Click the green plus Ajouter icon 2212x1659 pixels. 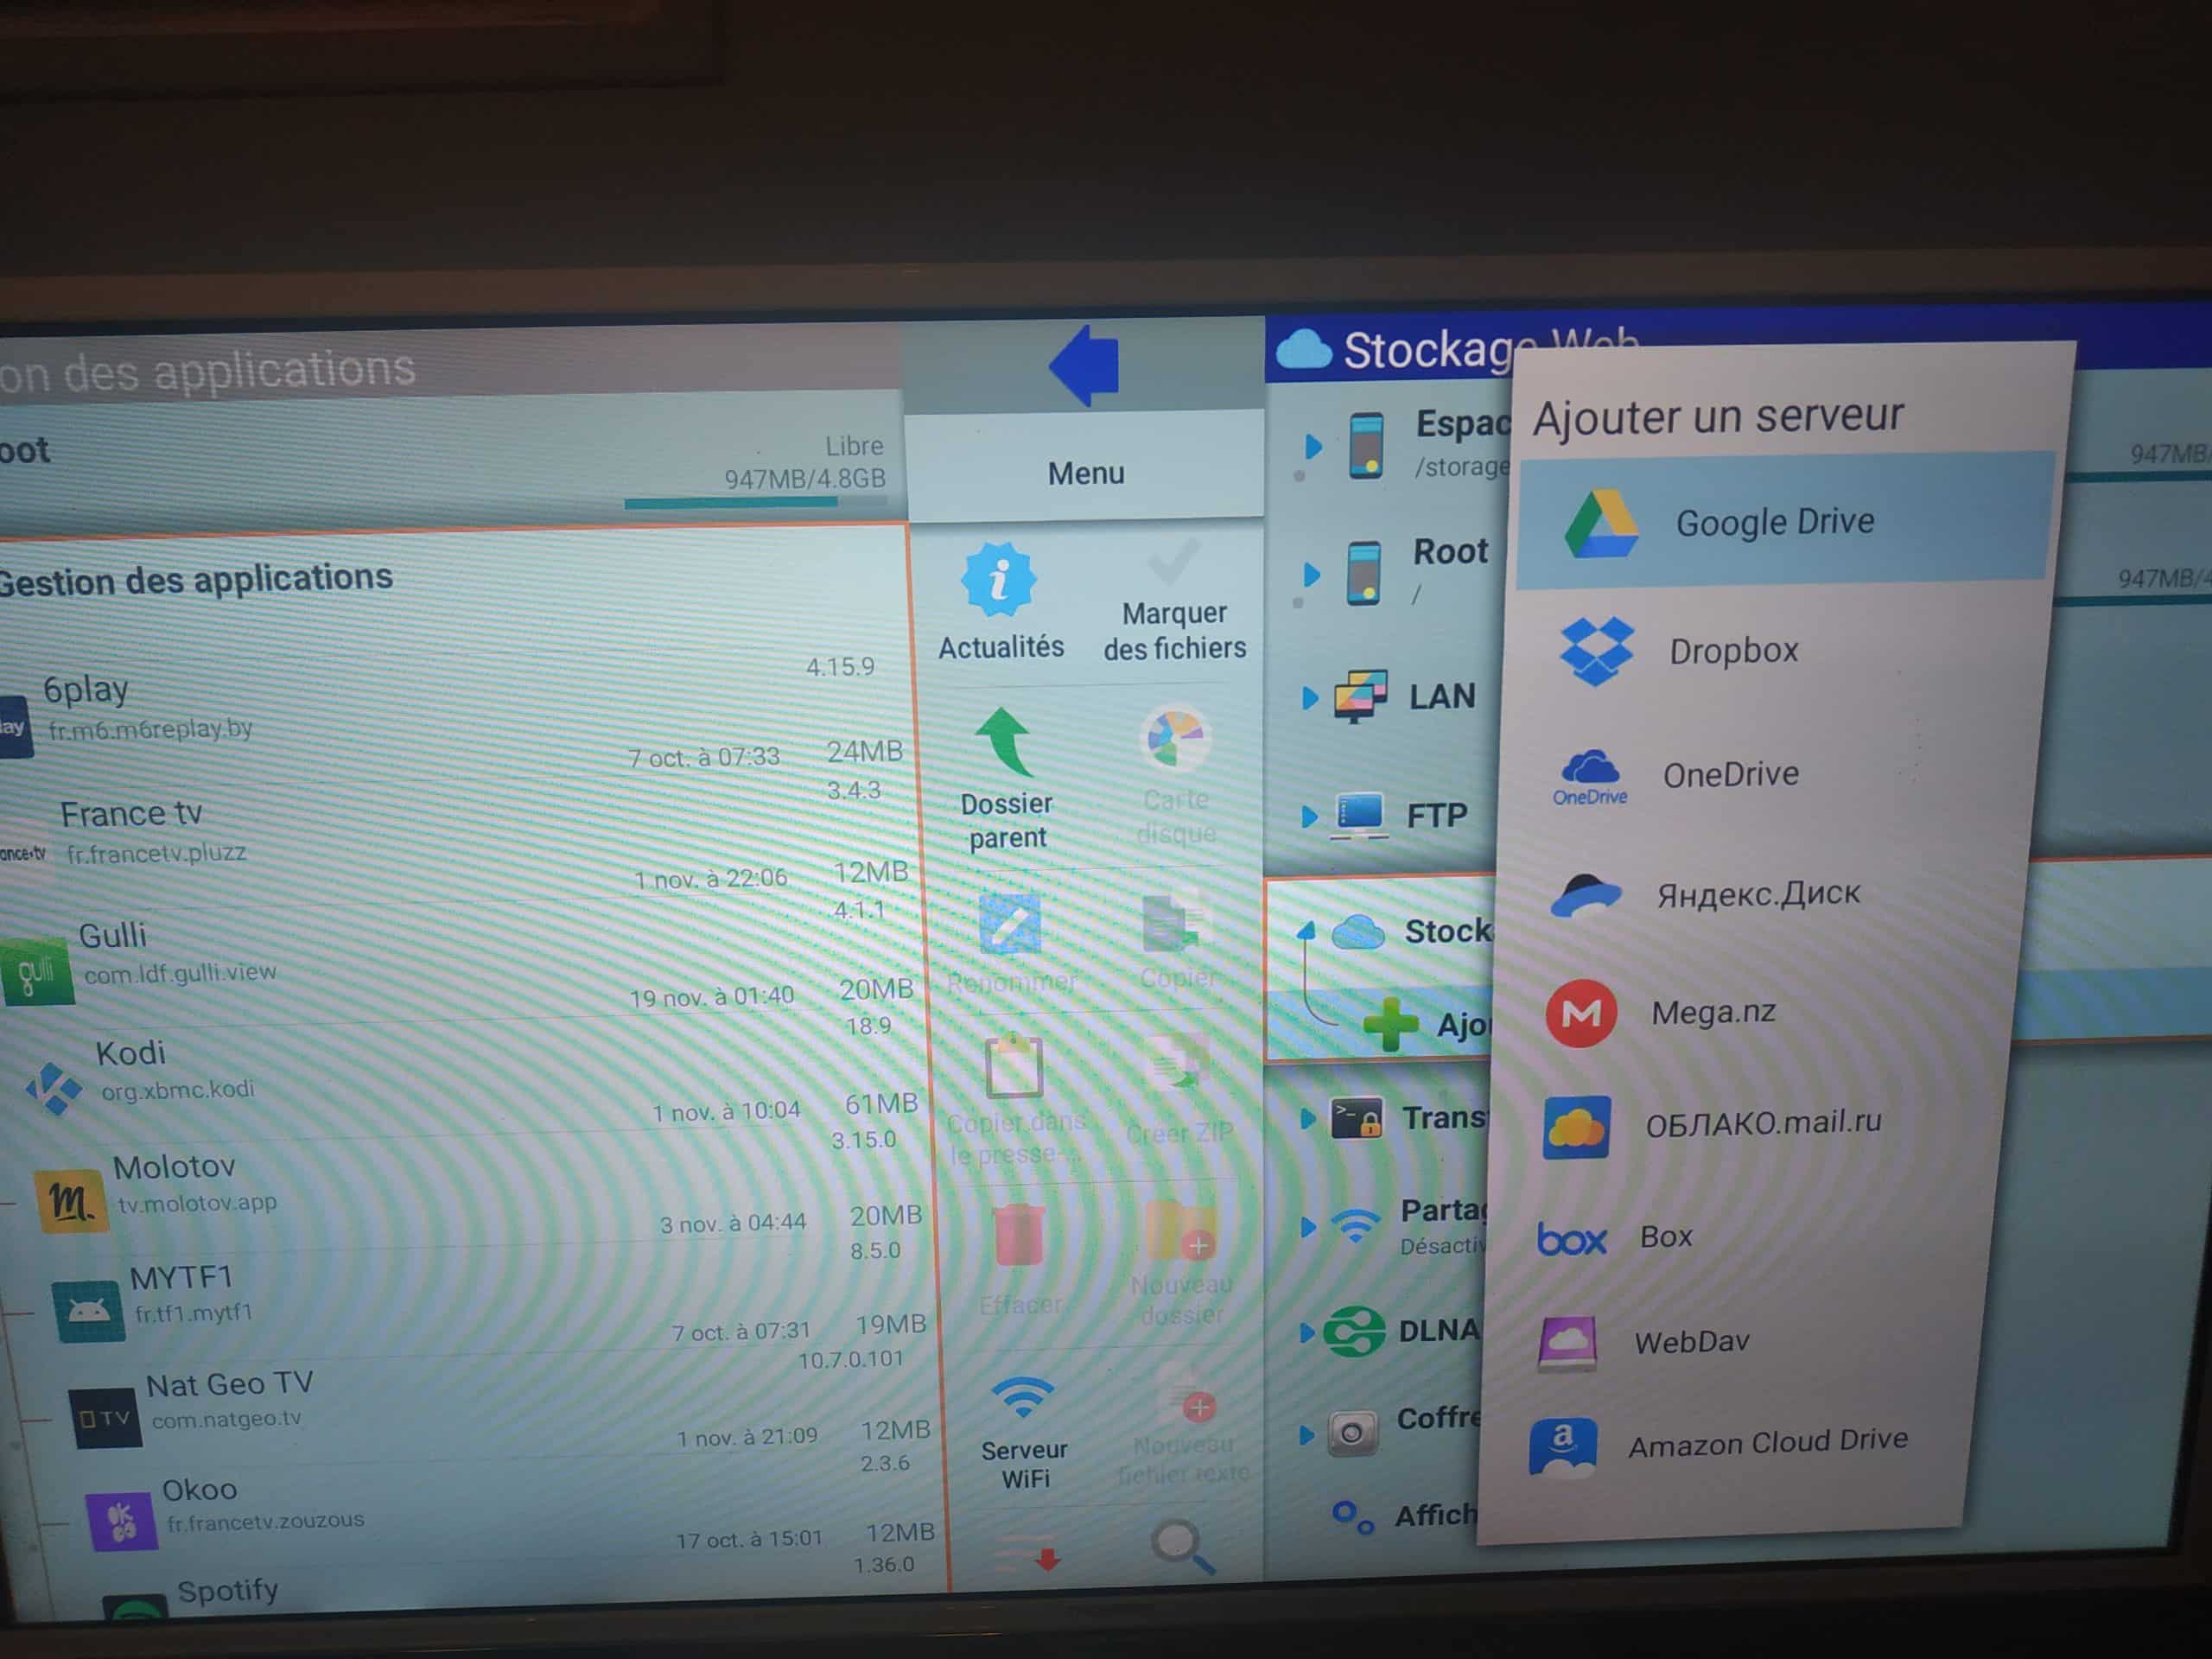pos(1390,1023)
